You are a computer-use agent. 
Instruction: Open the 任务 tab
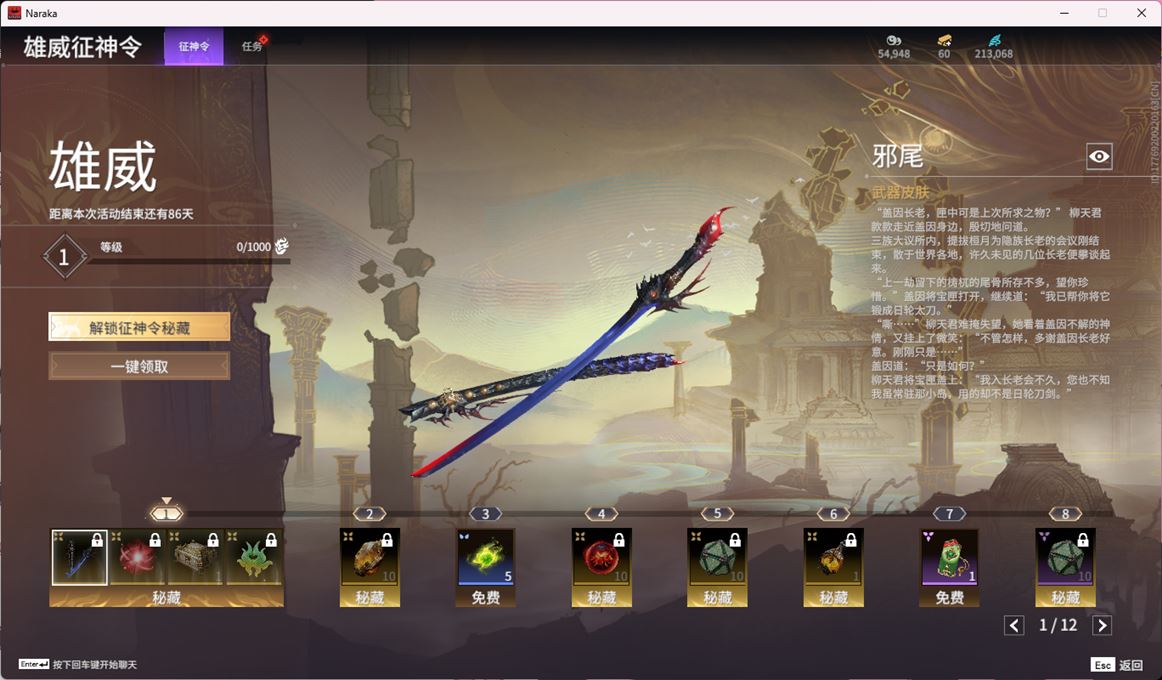pyautogui.click(x=253, y=46)
